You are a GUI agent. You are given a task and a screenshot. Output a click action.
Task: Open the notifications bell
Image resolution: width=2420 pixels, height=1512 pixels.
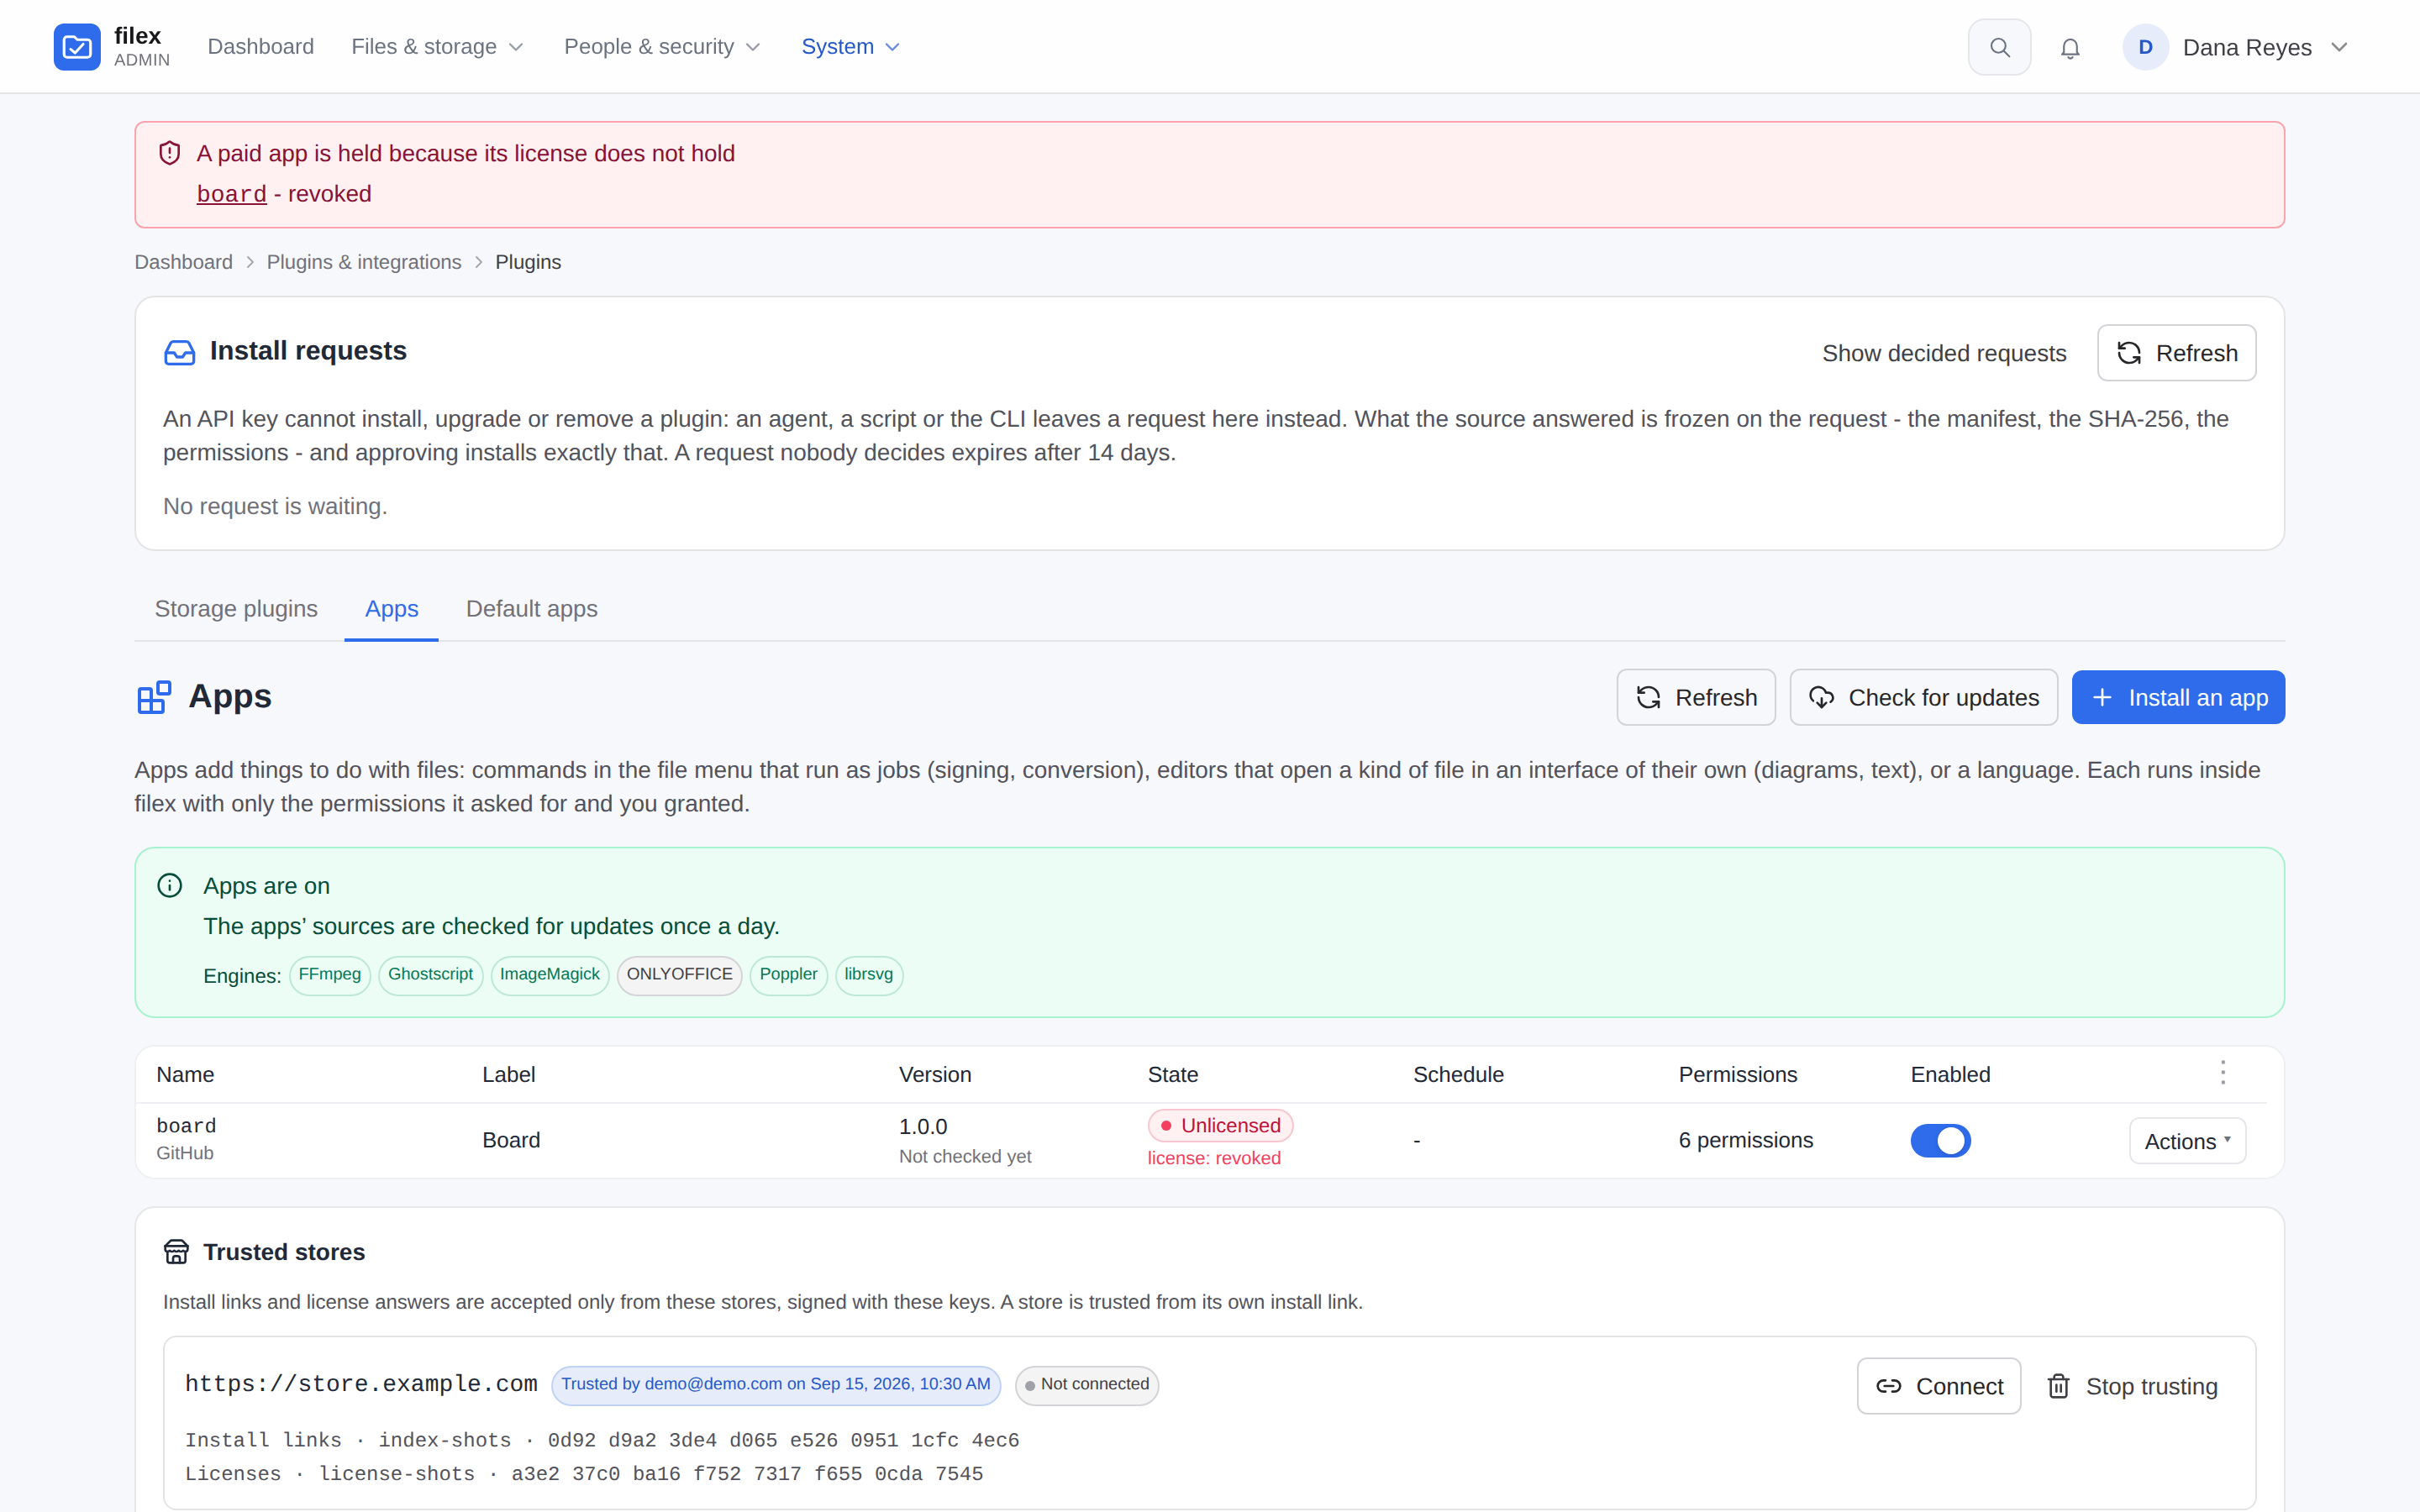tap(2070, 47)
